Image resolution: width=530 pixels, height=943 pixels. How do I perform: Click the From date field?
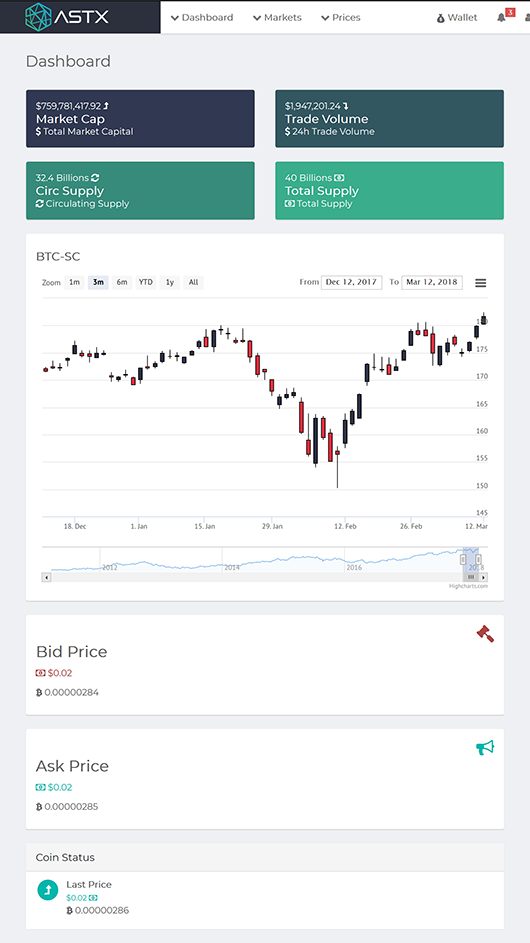pyautogui.click(x=351, y=282)
